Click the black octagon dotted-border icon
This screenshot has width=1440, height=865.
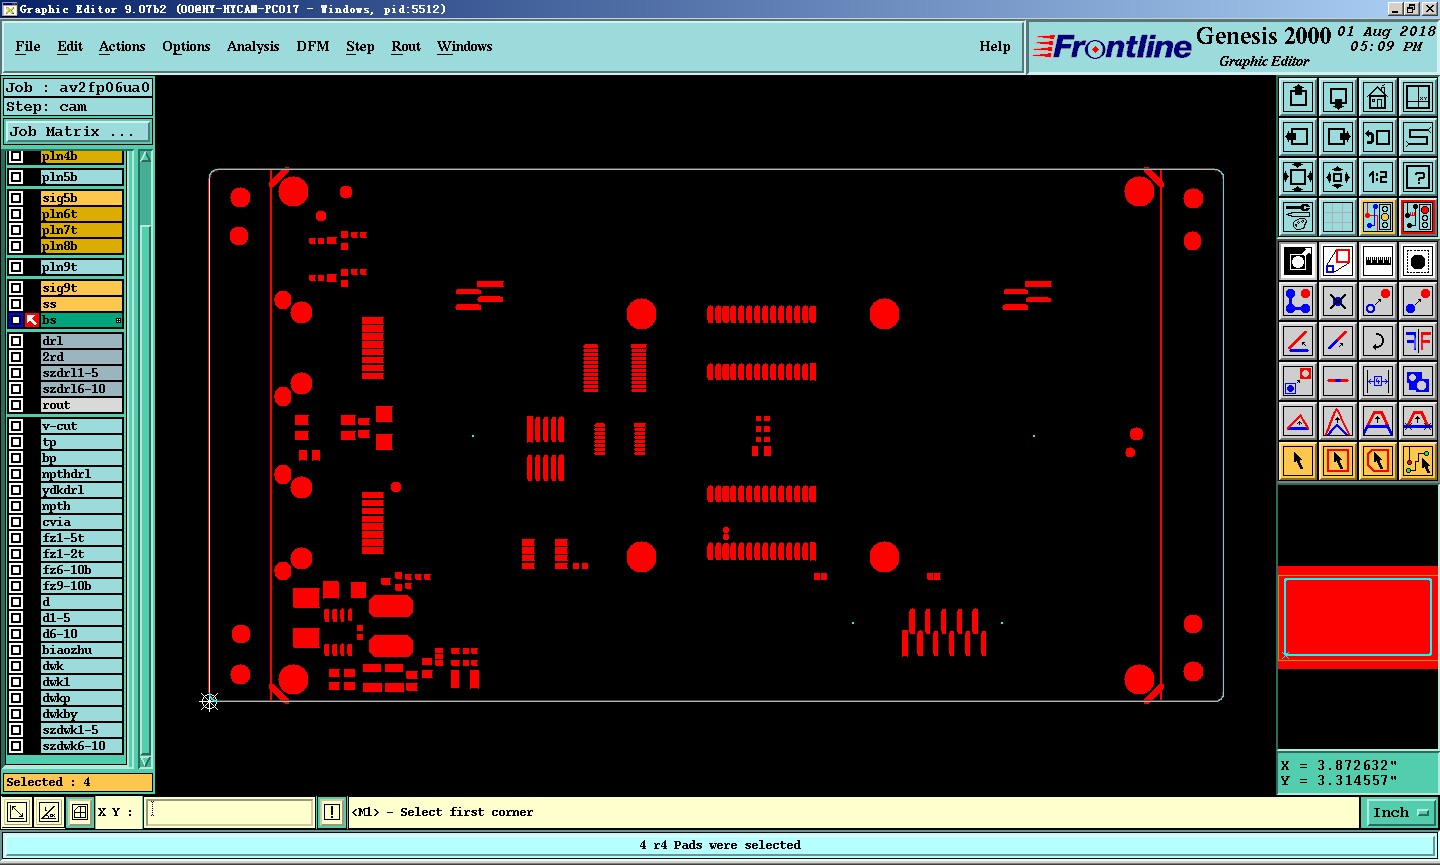click(x=1418, y=261)
